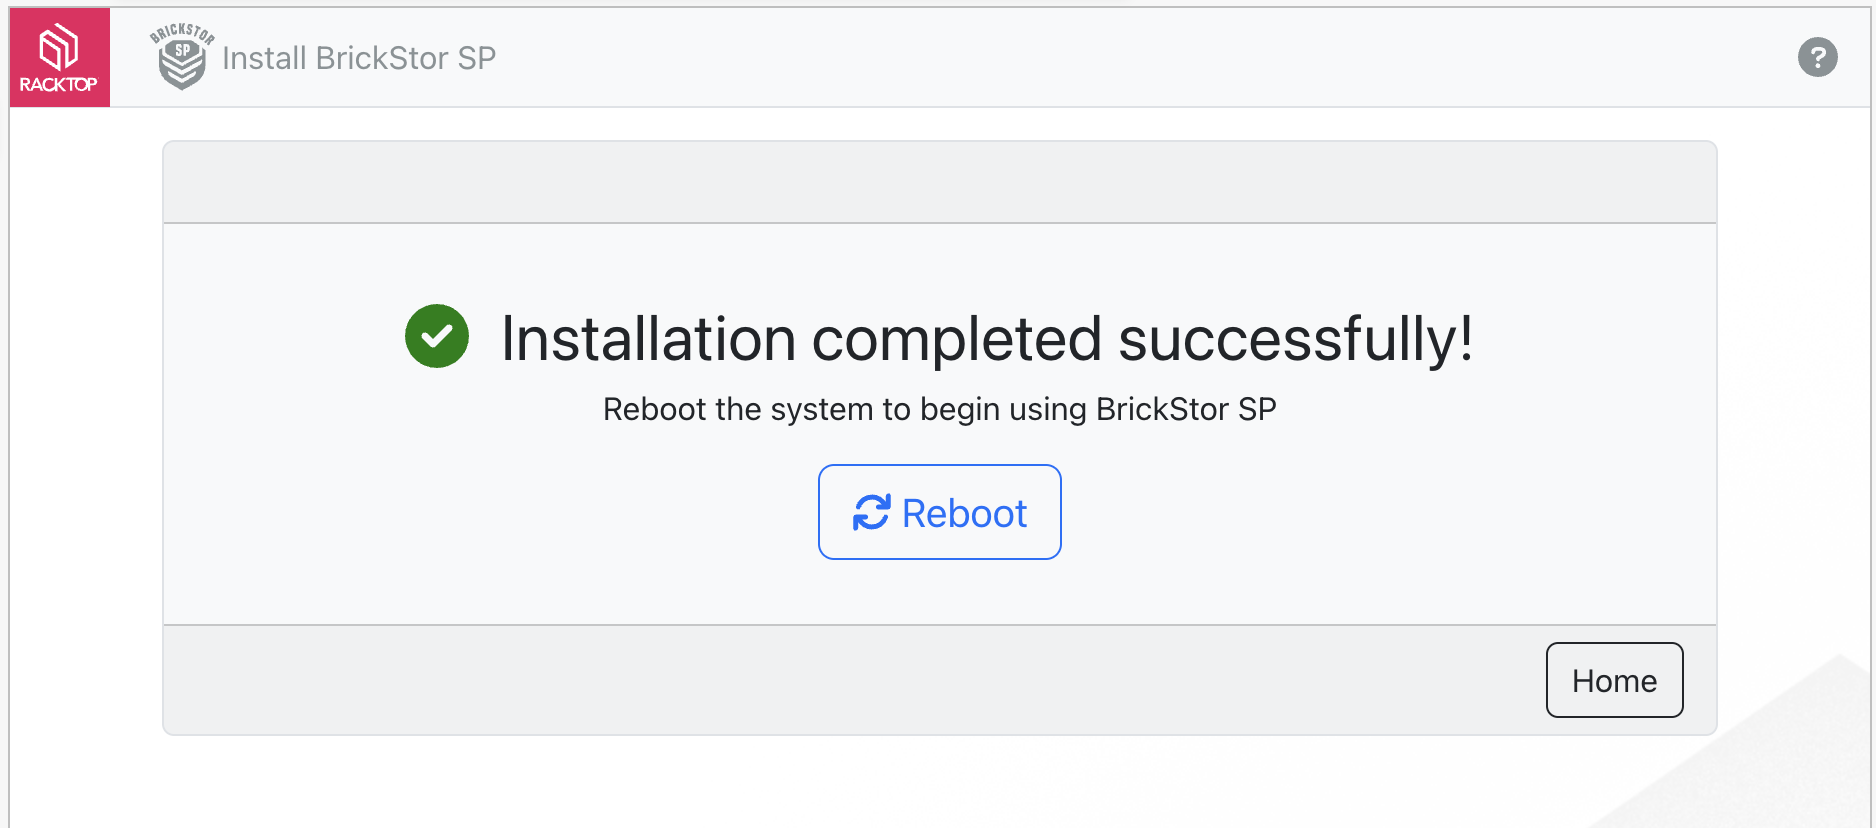Select the SP emblem in the BrickStor logo

point(182,48)
